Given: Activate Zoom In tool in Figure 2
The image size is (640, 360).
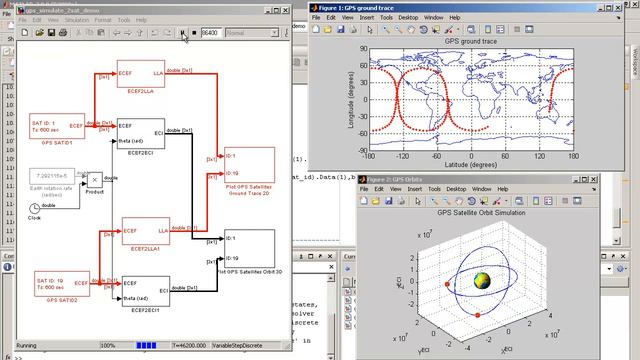Looking at the screenshot, I should [x=434, y=201].
